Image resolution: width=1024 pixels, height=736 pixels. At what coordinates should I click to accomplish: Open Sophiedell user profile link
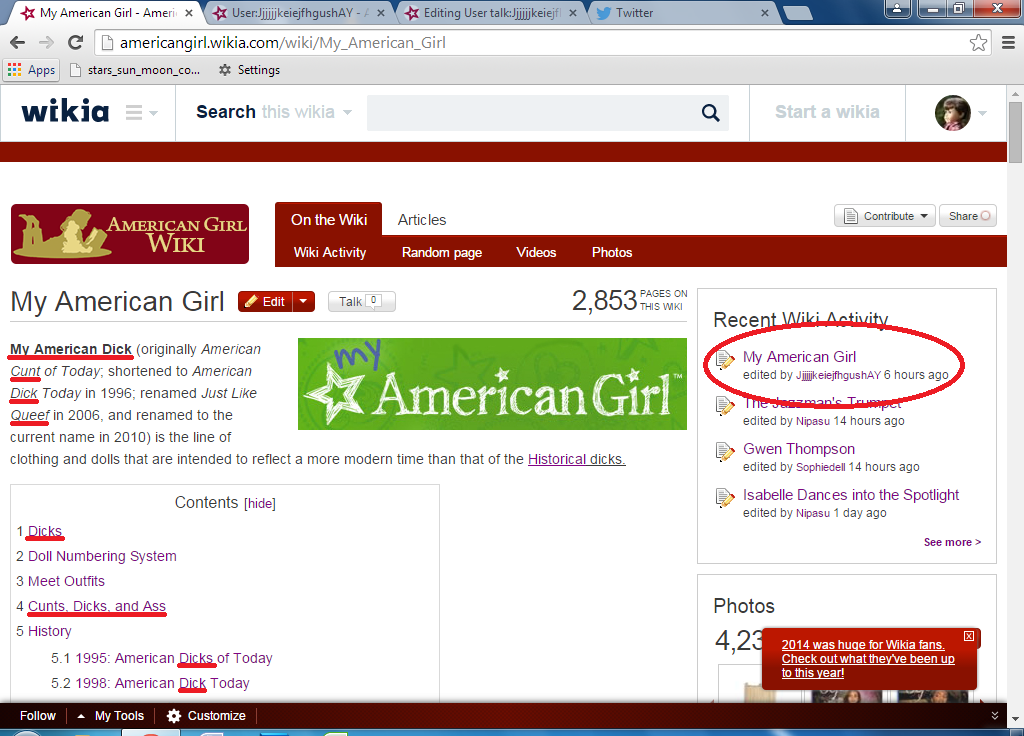(820, 467)
